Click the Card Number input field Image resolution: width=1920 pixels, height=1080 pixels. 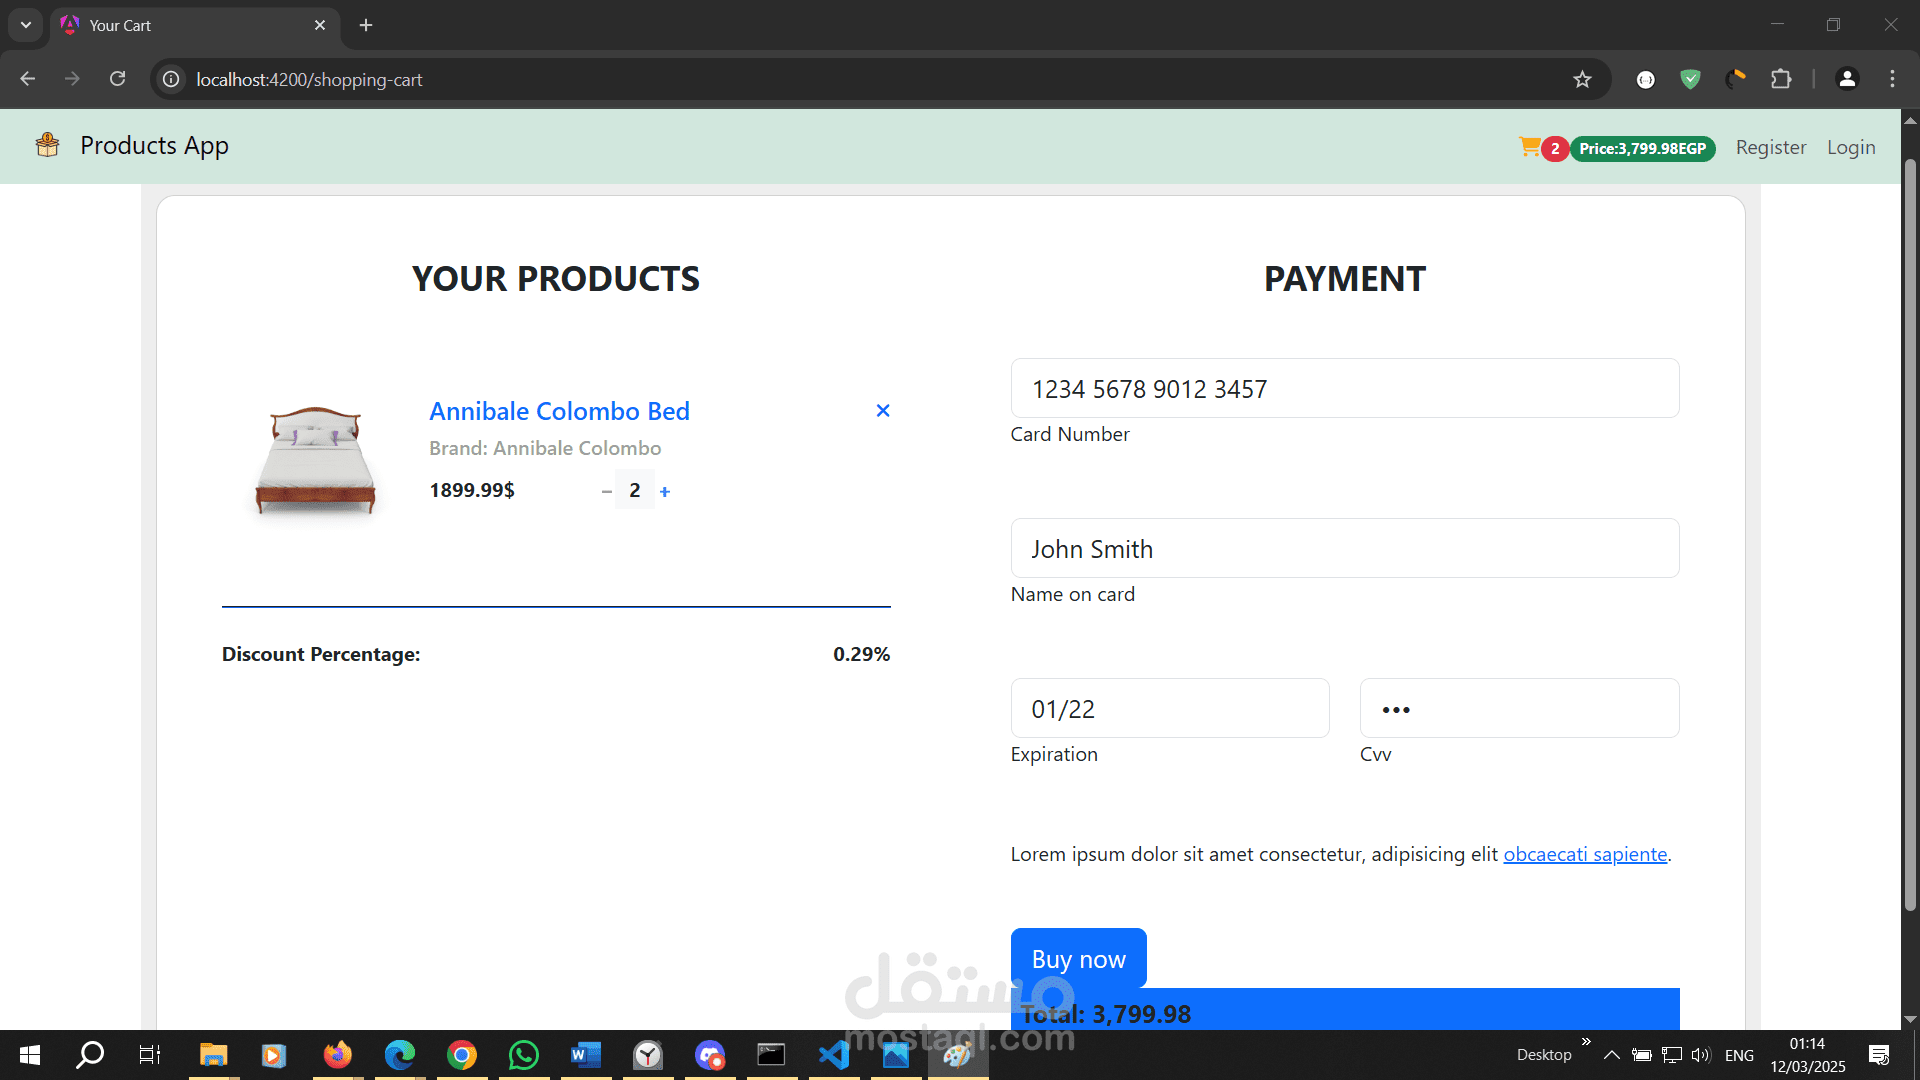tap(1344, 389)
